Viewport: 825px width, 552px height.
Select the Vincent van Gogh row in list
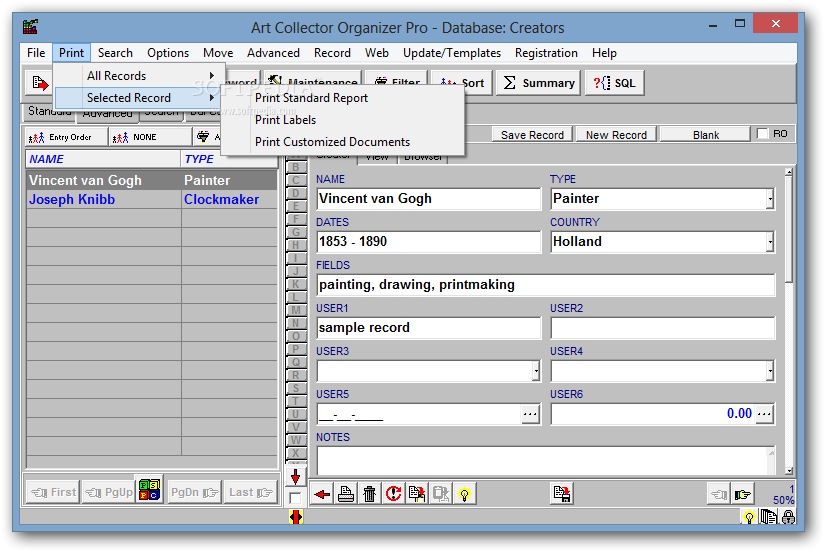pyautogui.click(x=152, y=180)
